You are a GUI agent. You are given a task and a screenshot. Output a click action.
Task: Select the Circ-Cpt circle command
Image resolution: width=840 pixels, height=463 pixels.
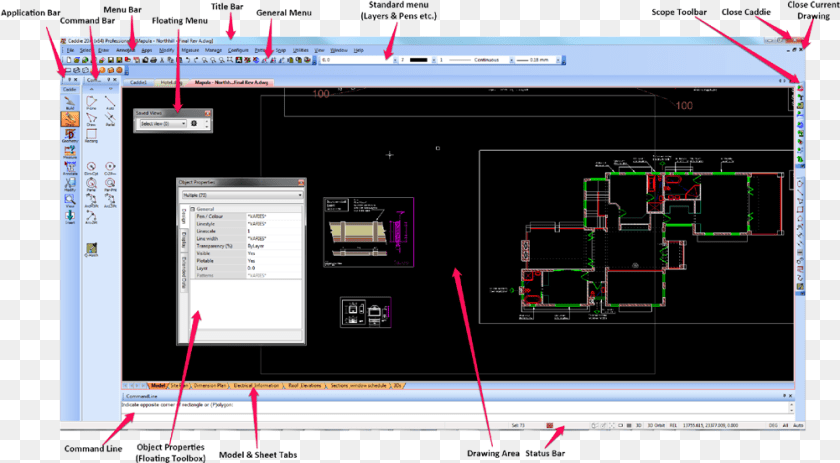tap(92, 168)
